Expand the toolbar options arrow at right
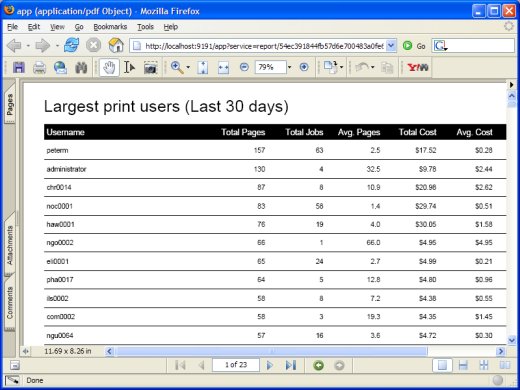This screenshot has width=520, height=390. point(512,85)
